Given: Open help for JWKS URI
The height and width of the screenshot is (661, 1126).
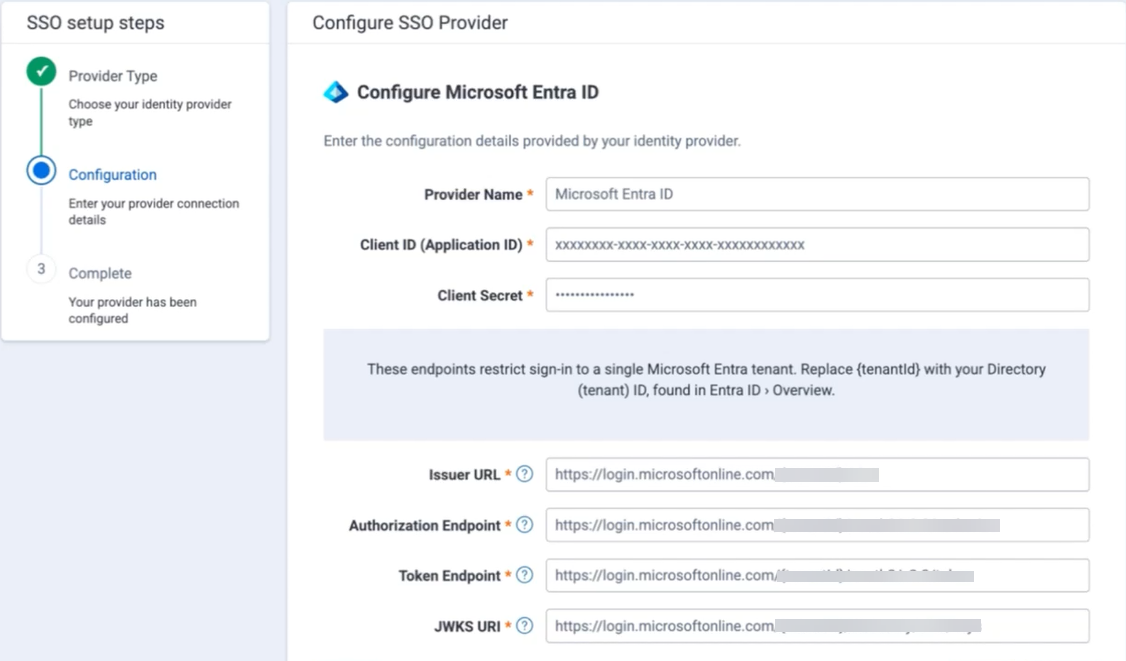Looking at the screenshot, I should tap(525, 626).
